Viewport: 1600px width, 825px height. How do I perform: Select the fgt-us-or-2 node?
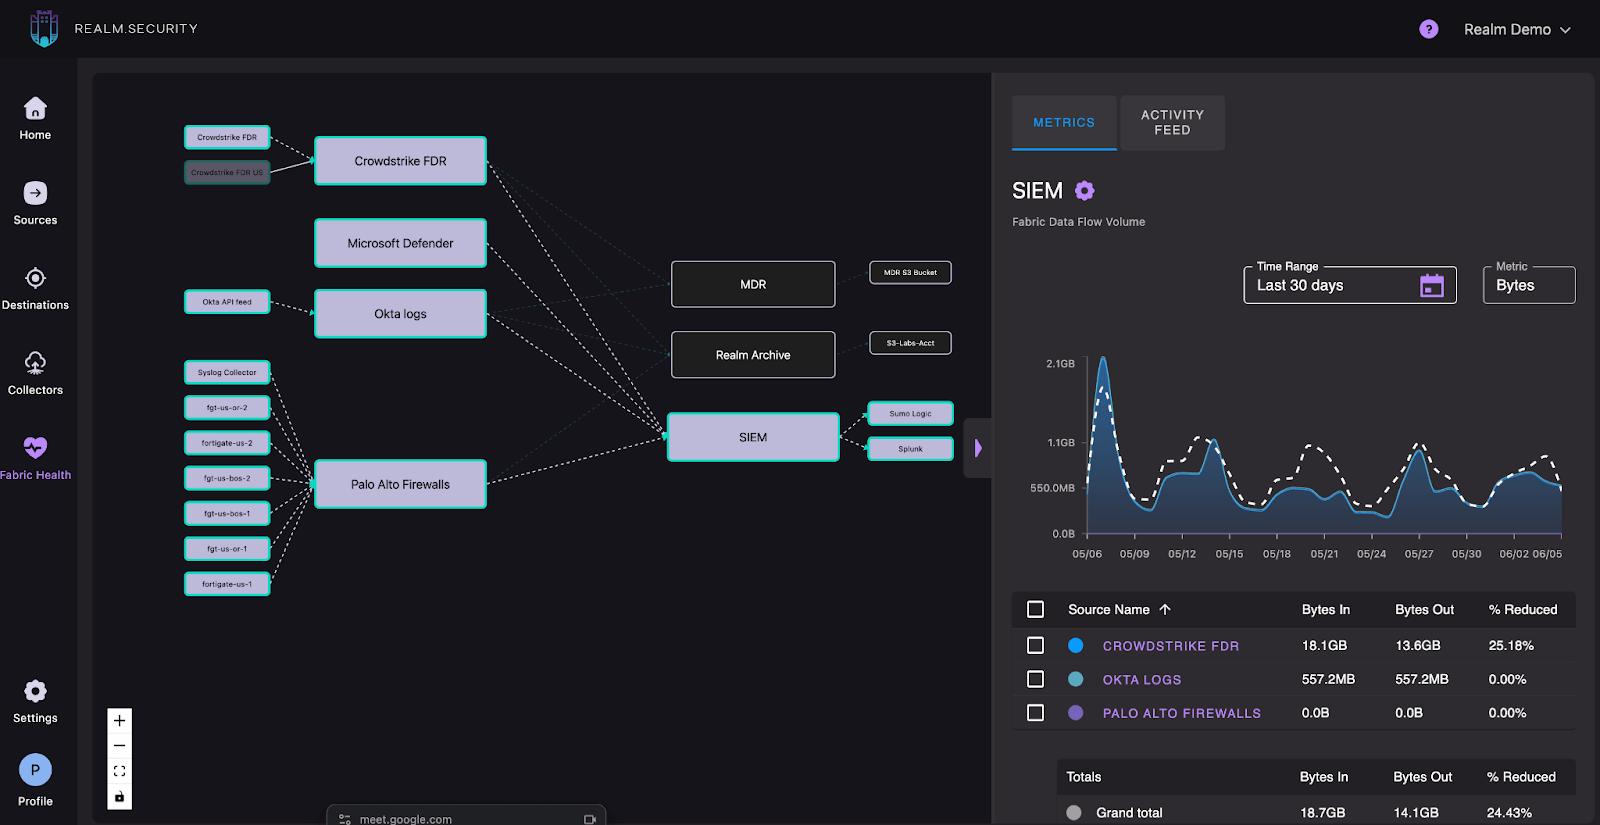click(227, 408)
